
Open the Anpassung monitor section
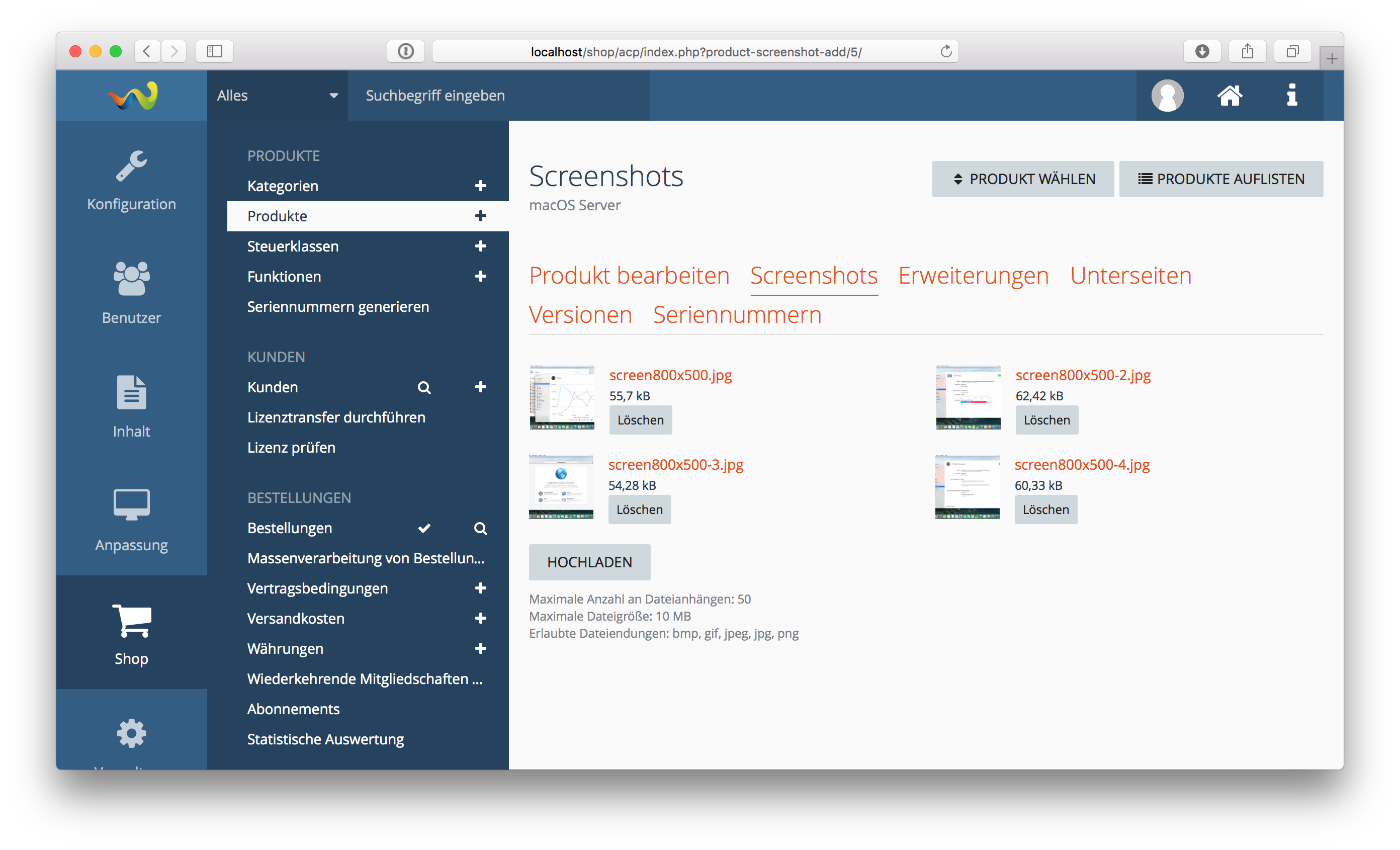(x=131, y=520)
